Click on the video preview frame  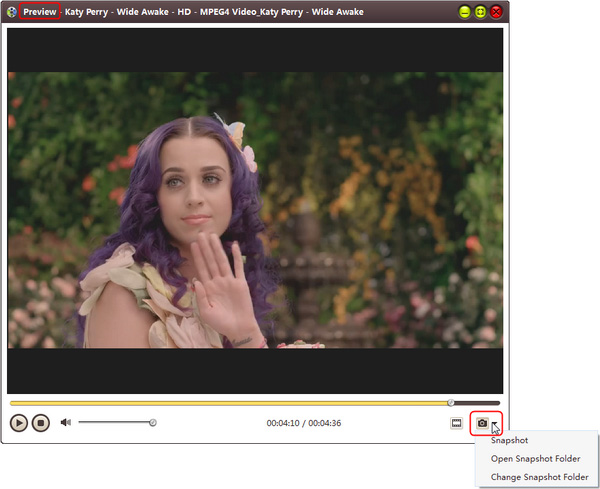click(254, 210)
